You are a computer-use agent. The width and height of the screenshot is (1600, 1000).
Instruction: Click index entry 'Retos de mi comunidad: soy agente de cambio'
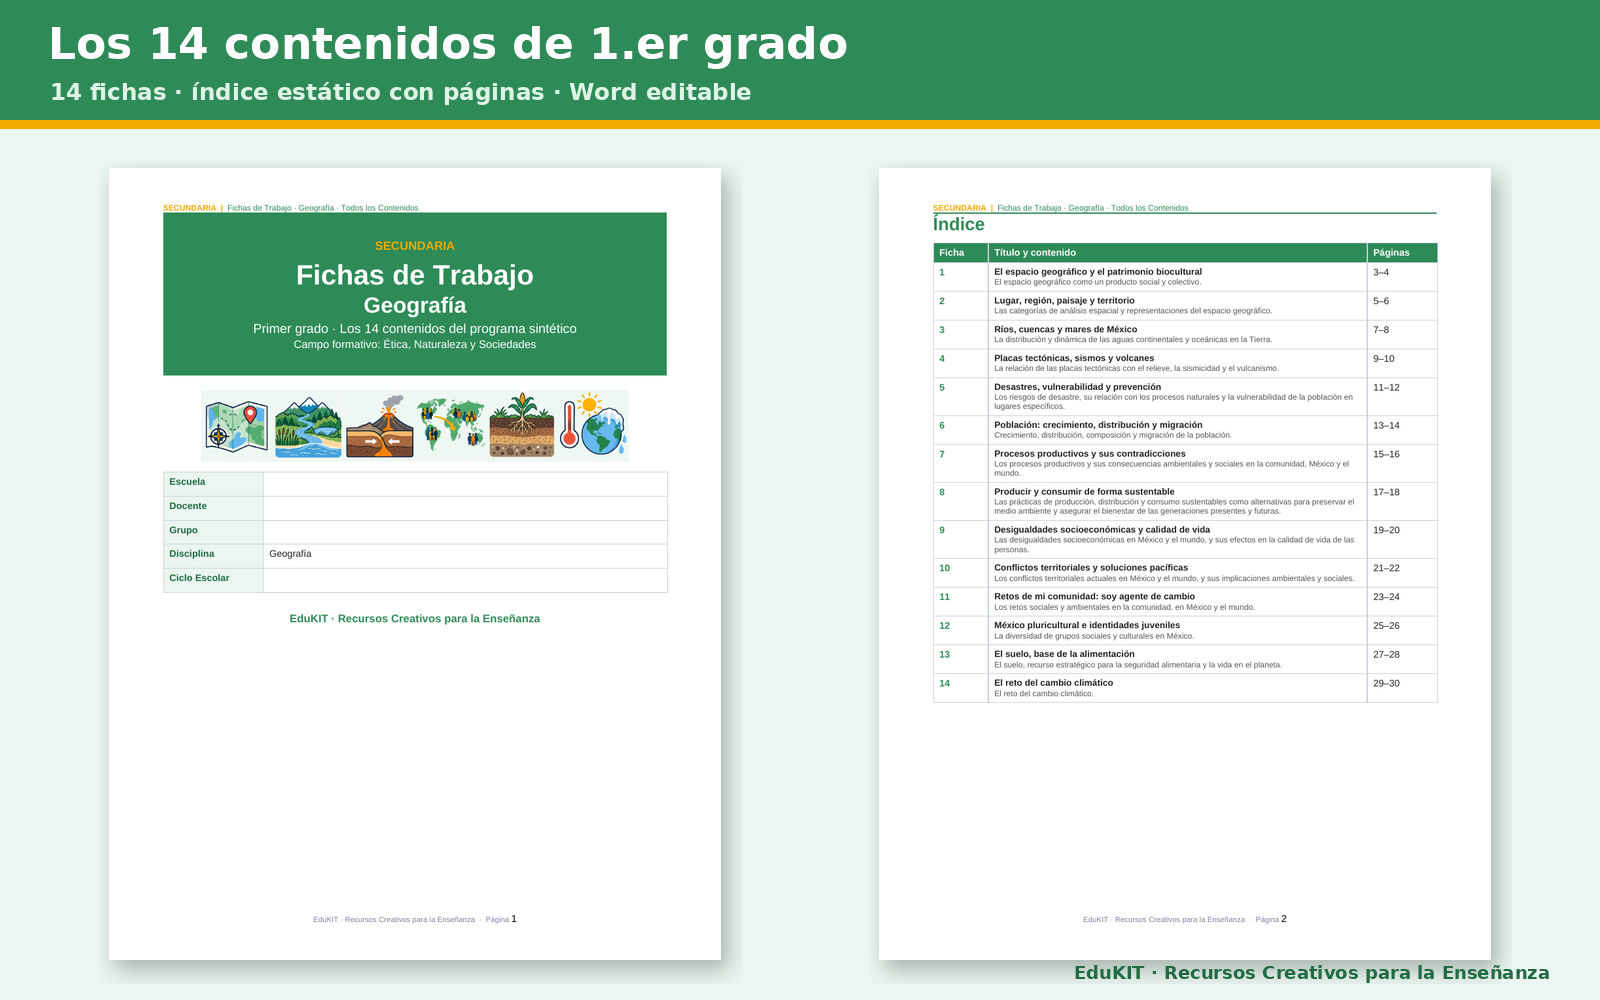(x=1094, y=597)
